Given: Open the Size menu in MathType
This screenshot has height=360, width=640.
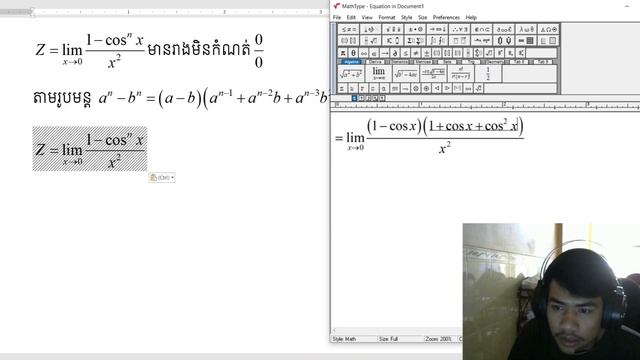Looking at the screenshot, I should click(422, 18).
